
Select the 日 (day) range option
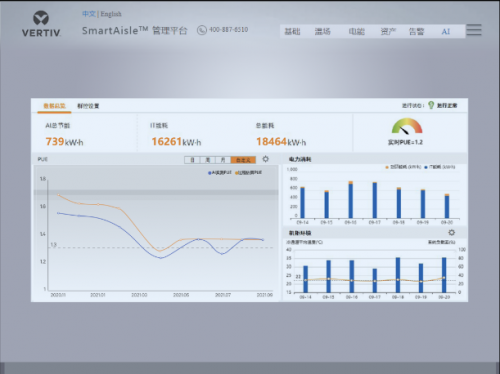[192, 160]
